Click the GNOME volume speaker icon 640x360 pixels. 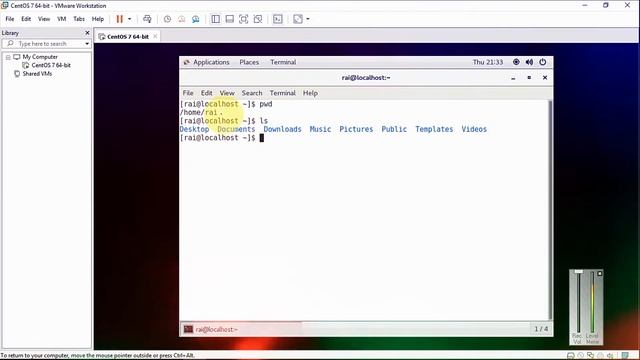coord(529,62)
